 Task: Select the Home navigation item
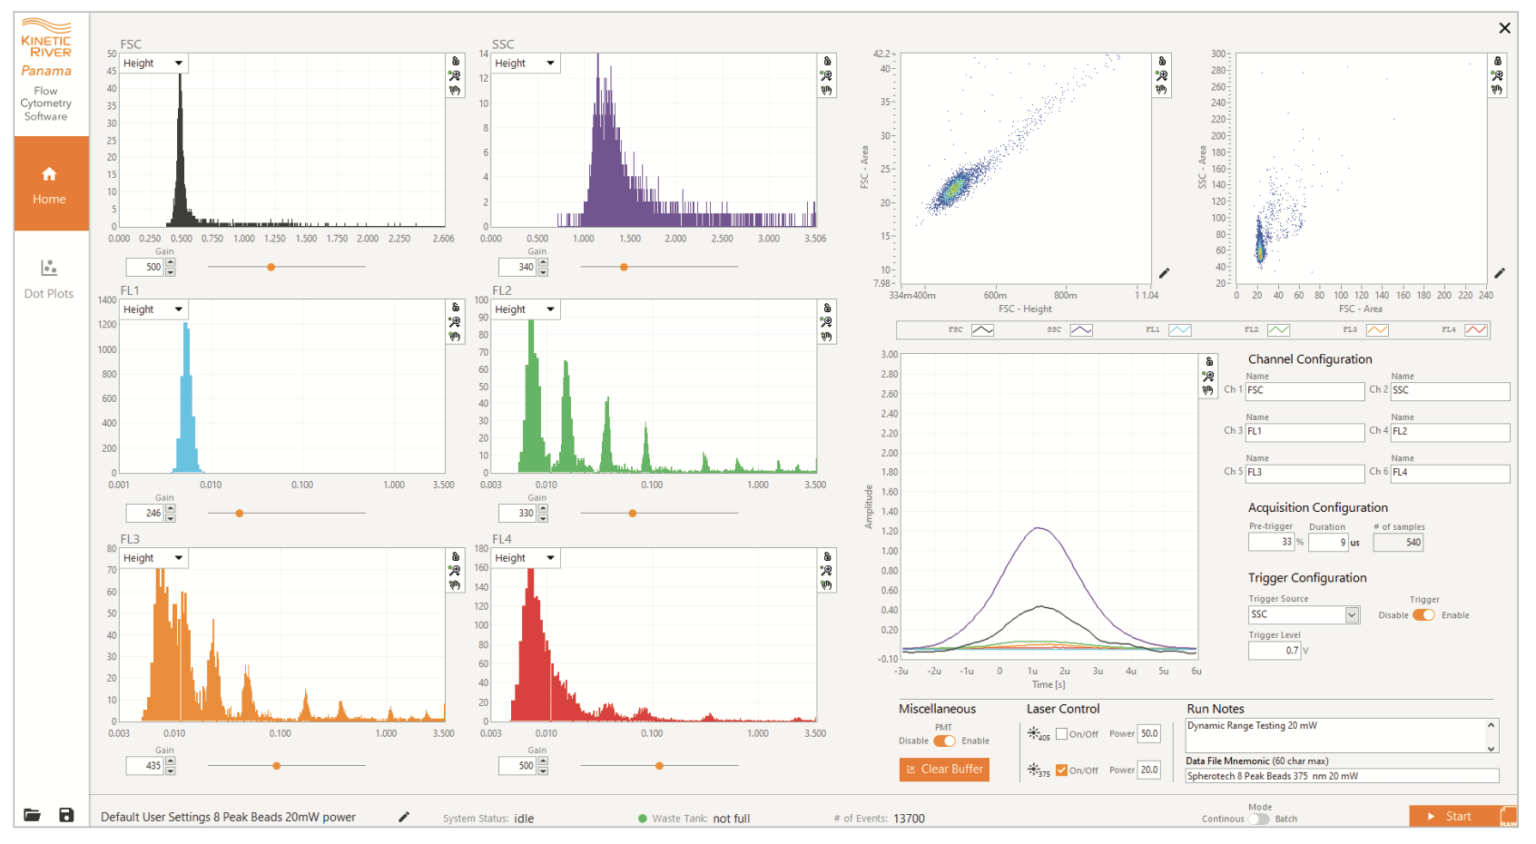coord(51,183)
